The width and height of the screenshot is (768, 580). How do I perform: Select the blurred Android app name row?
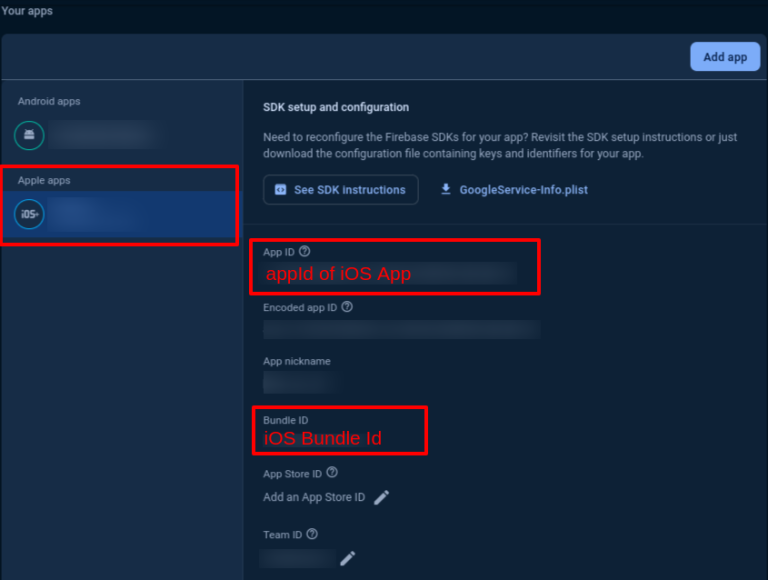coord(105,135)
